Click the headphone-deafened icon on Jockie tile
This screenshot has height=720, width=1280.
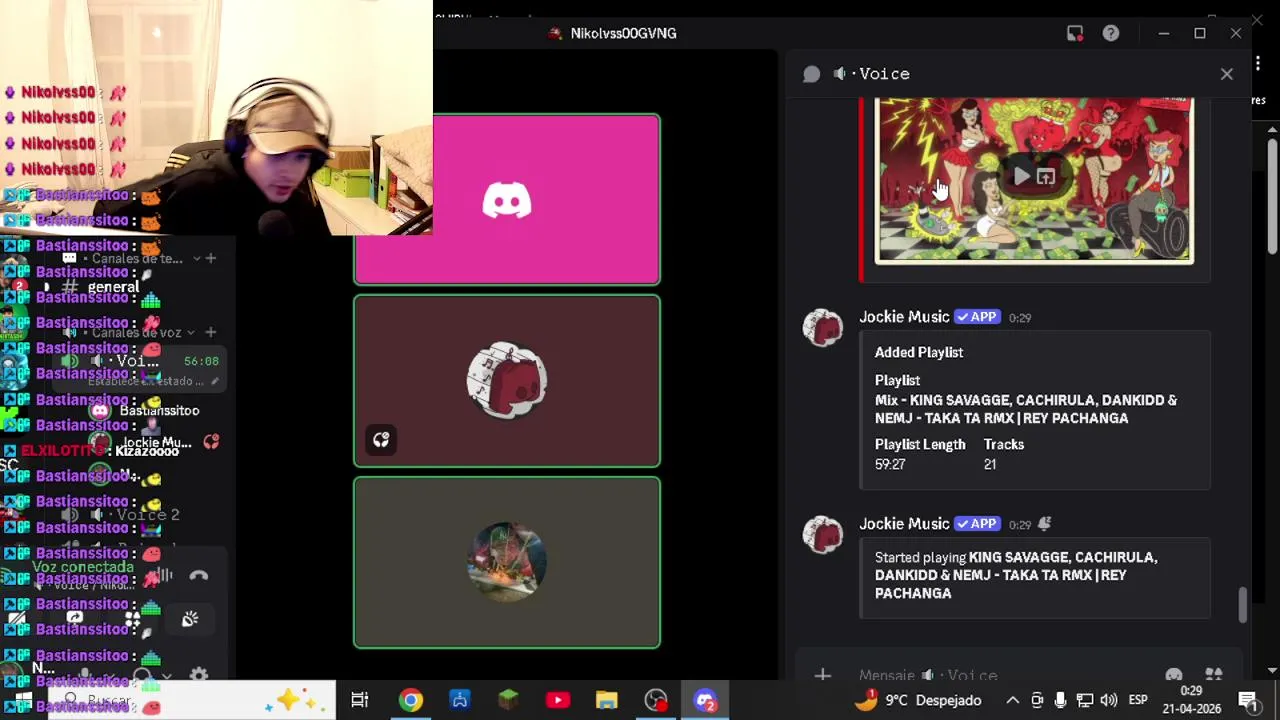coord(381,440)
